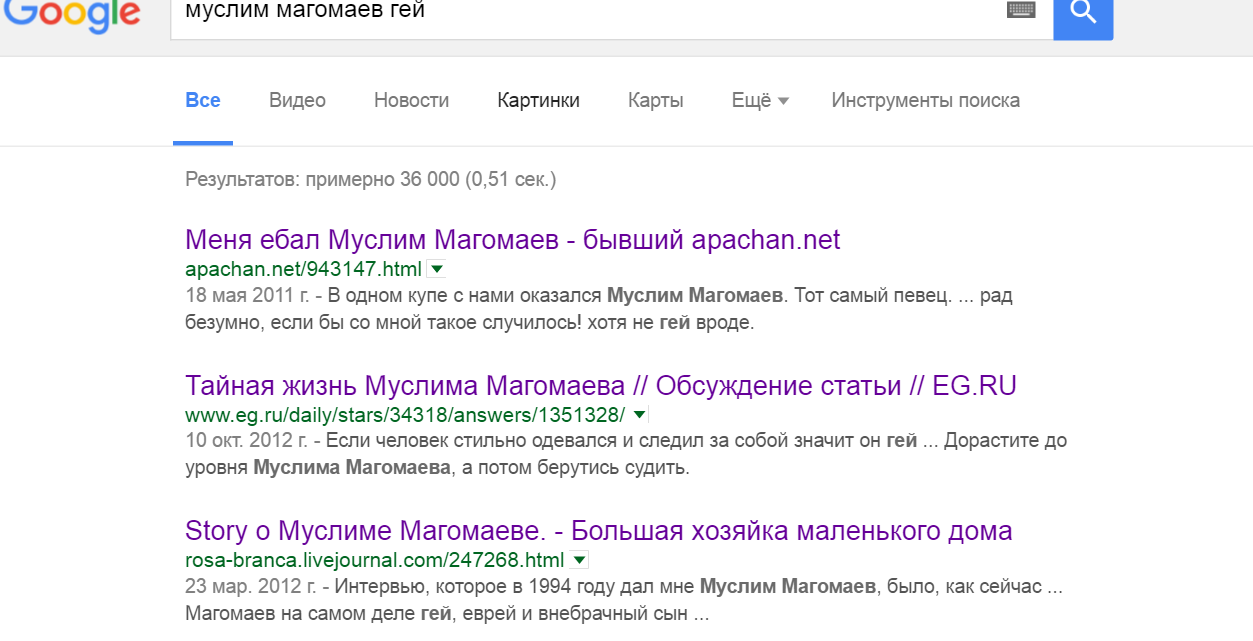Image resolution: width=1253 pixels, height=641 pixels.
Task: Click the www.eg.ru/daily/stars green URL
Action: click(405, 414)
